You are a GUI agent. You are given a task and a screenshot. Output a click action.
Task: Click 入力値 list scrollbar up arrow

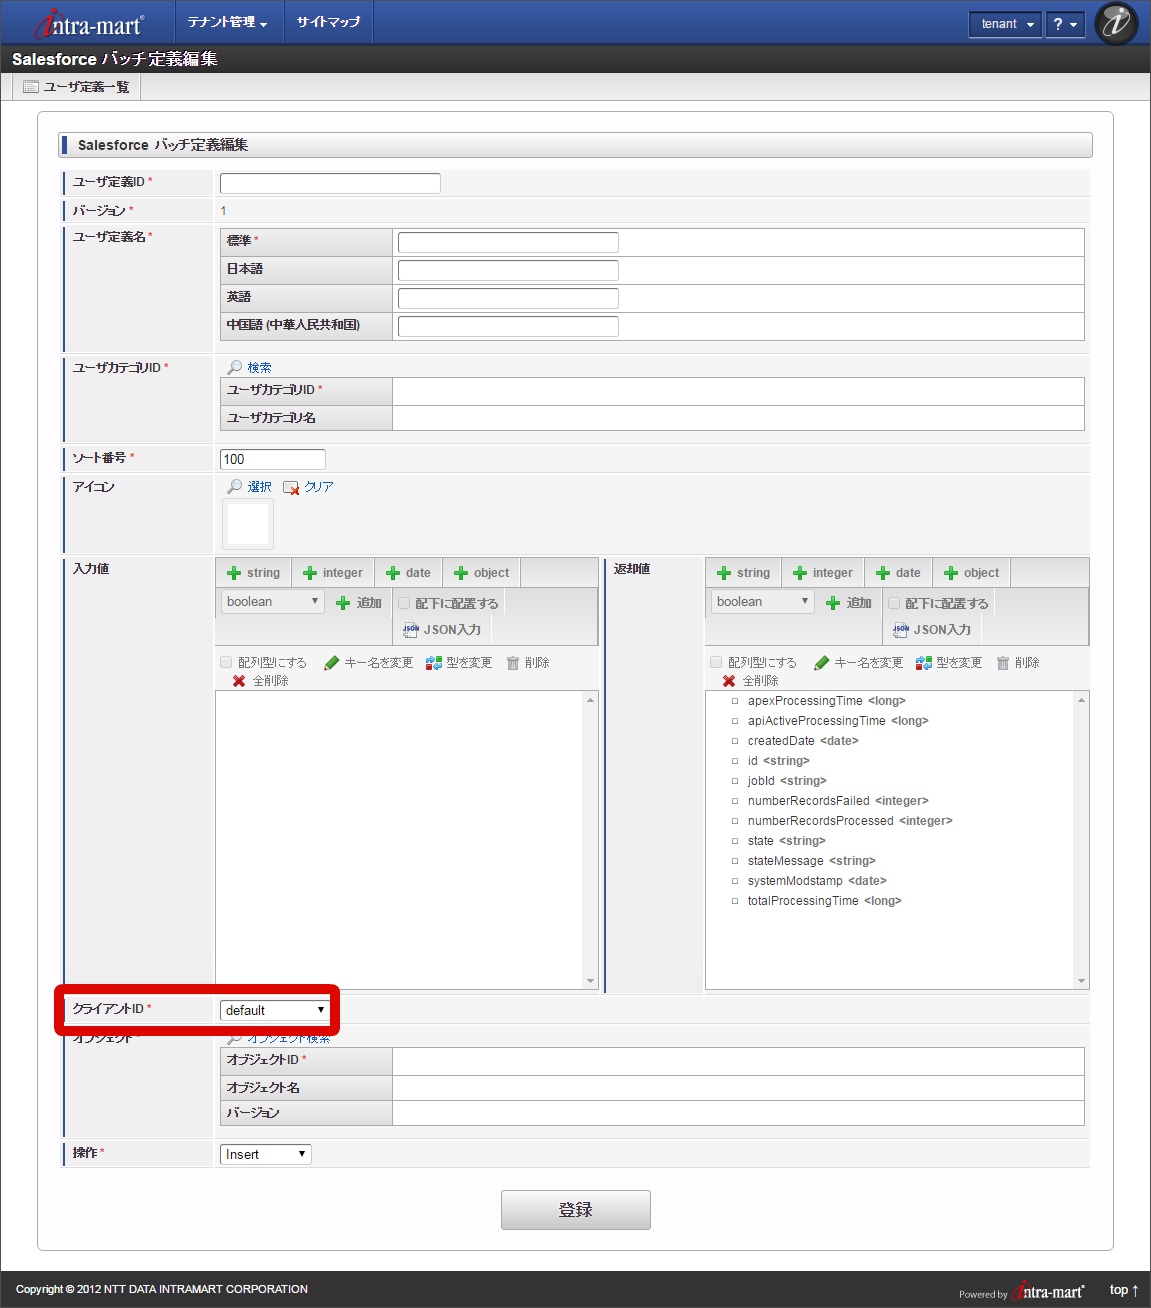[590, 700]
